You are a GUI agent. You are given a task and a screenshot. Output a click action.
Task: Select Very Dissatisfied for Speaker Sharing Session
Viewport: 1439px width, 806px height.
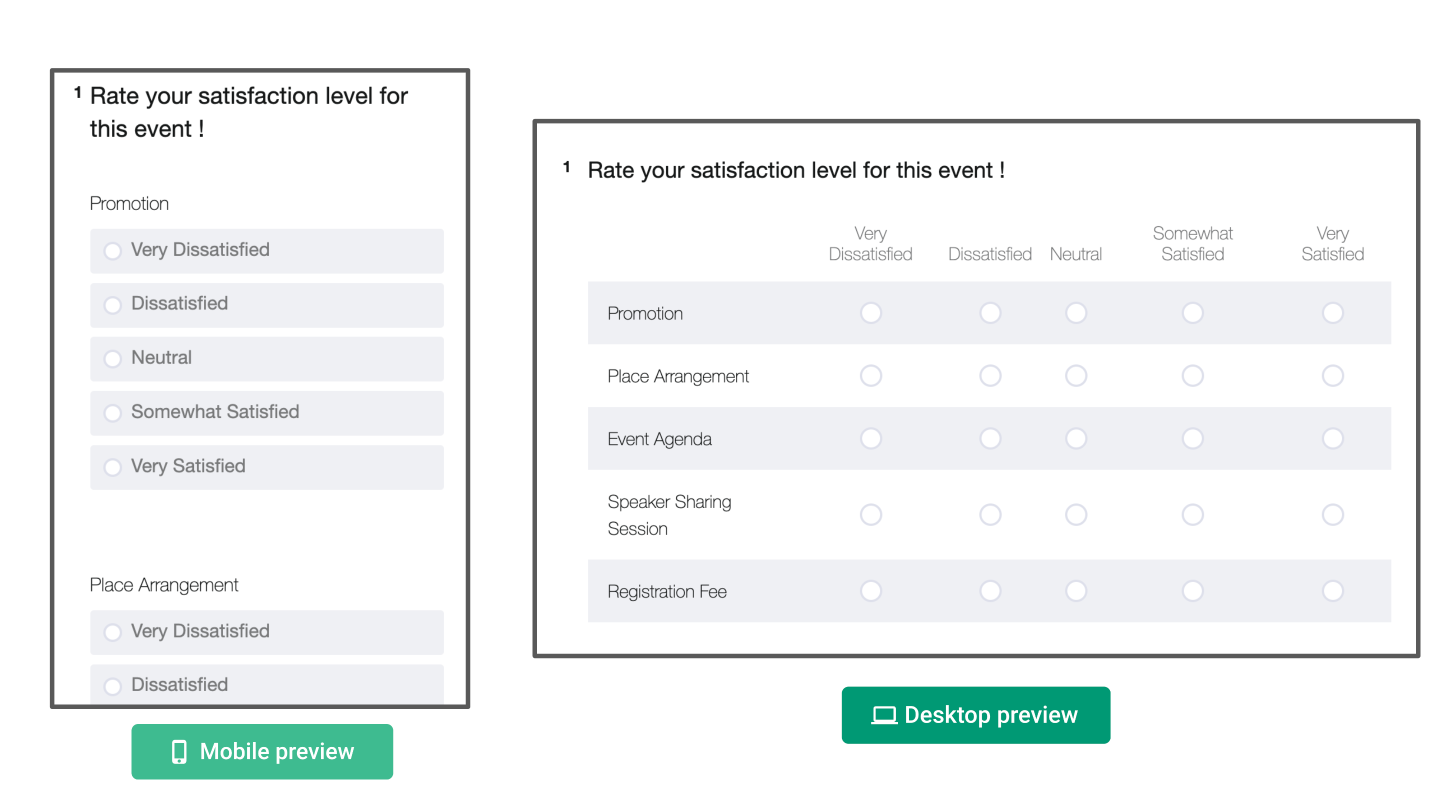click(870, 514)
